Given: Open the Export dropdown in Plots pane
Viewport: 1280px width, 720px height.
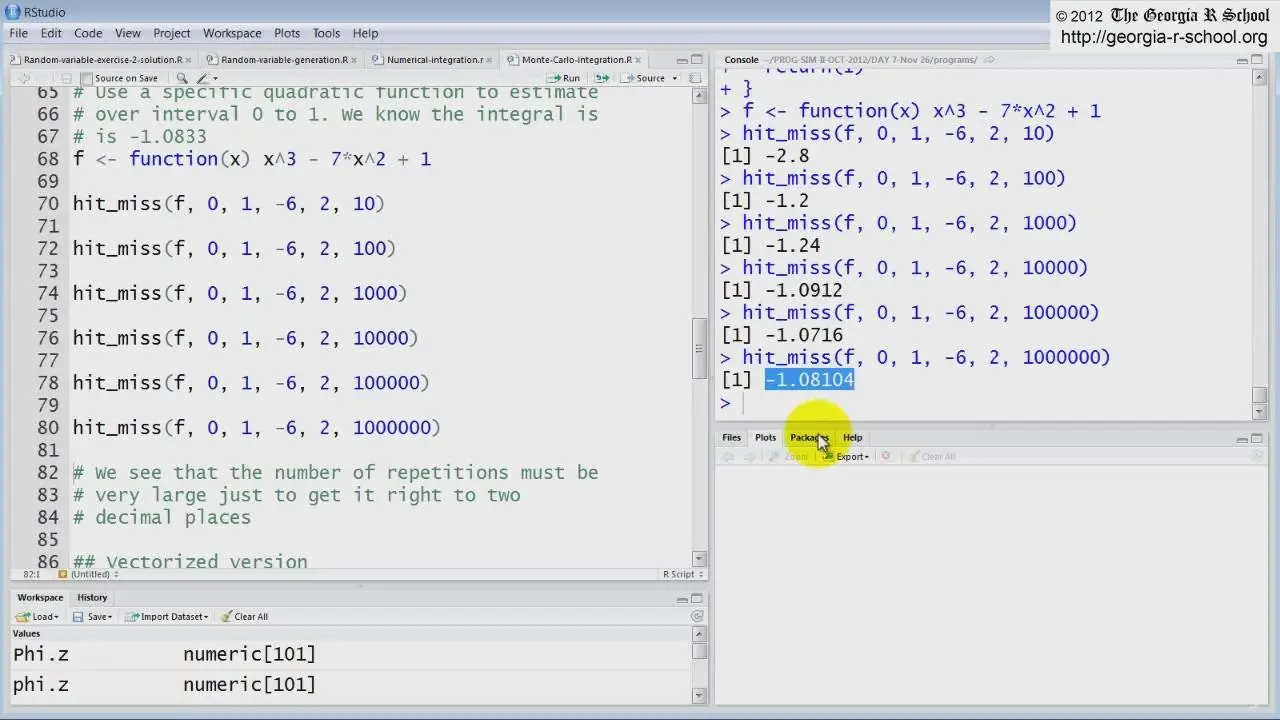Looking at the screenshot, I should tap(846, 457).
